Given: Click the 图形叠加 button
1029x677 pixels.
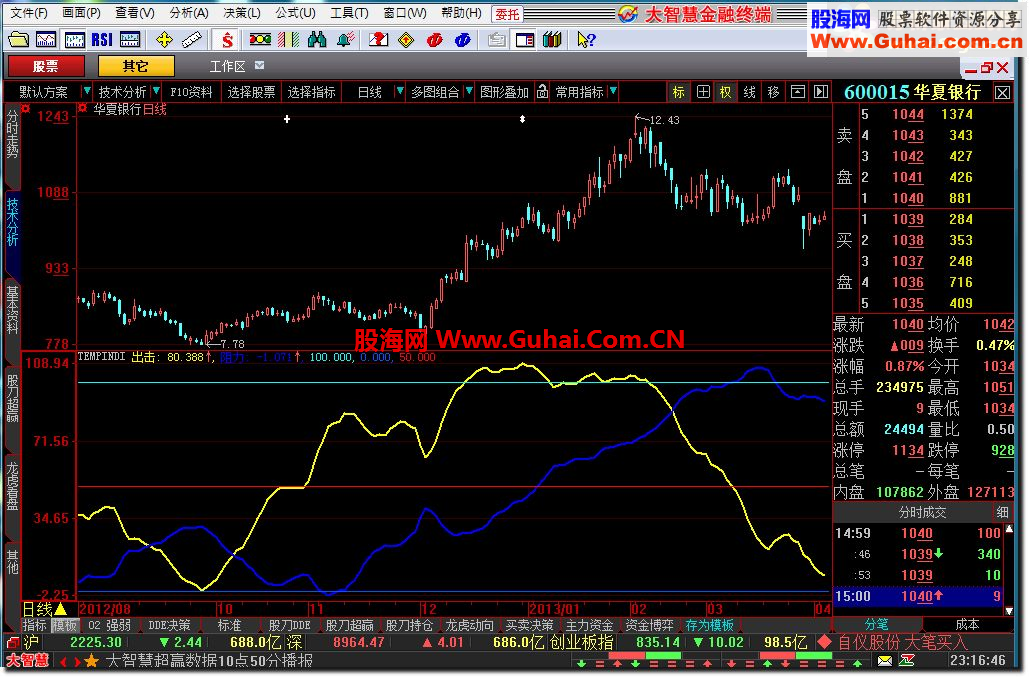Looking at the screenshot, I should click(x=504, y=92).
